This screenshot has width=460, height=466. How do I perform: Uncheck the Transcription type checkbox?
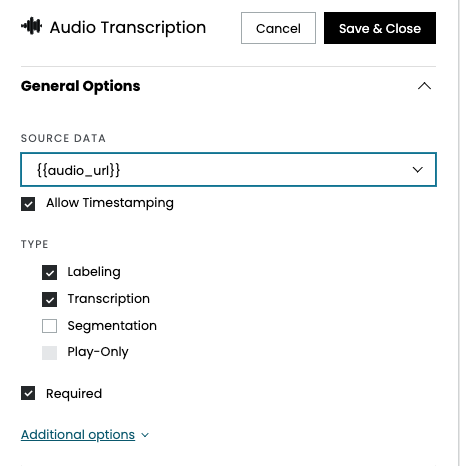pyautogui.click(x=49, y=299)
